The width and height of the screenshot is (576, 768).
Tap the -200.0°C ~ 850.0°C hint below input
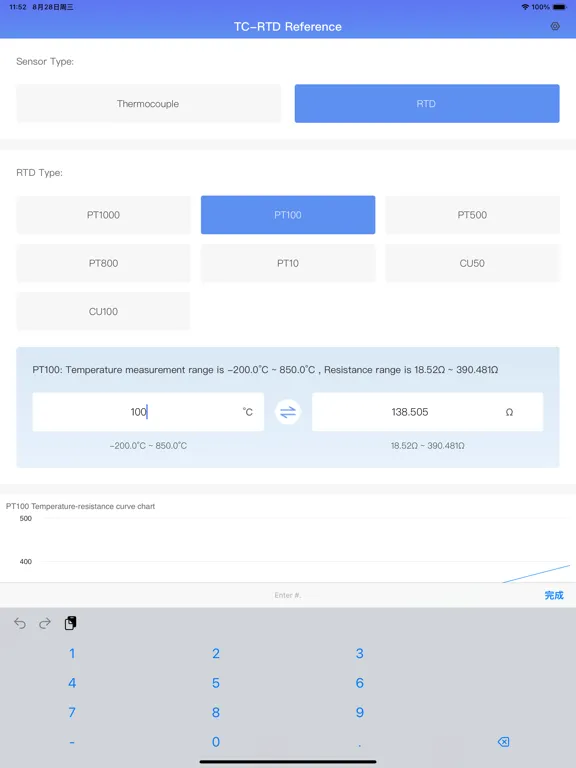point(148,446)
